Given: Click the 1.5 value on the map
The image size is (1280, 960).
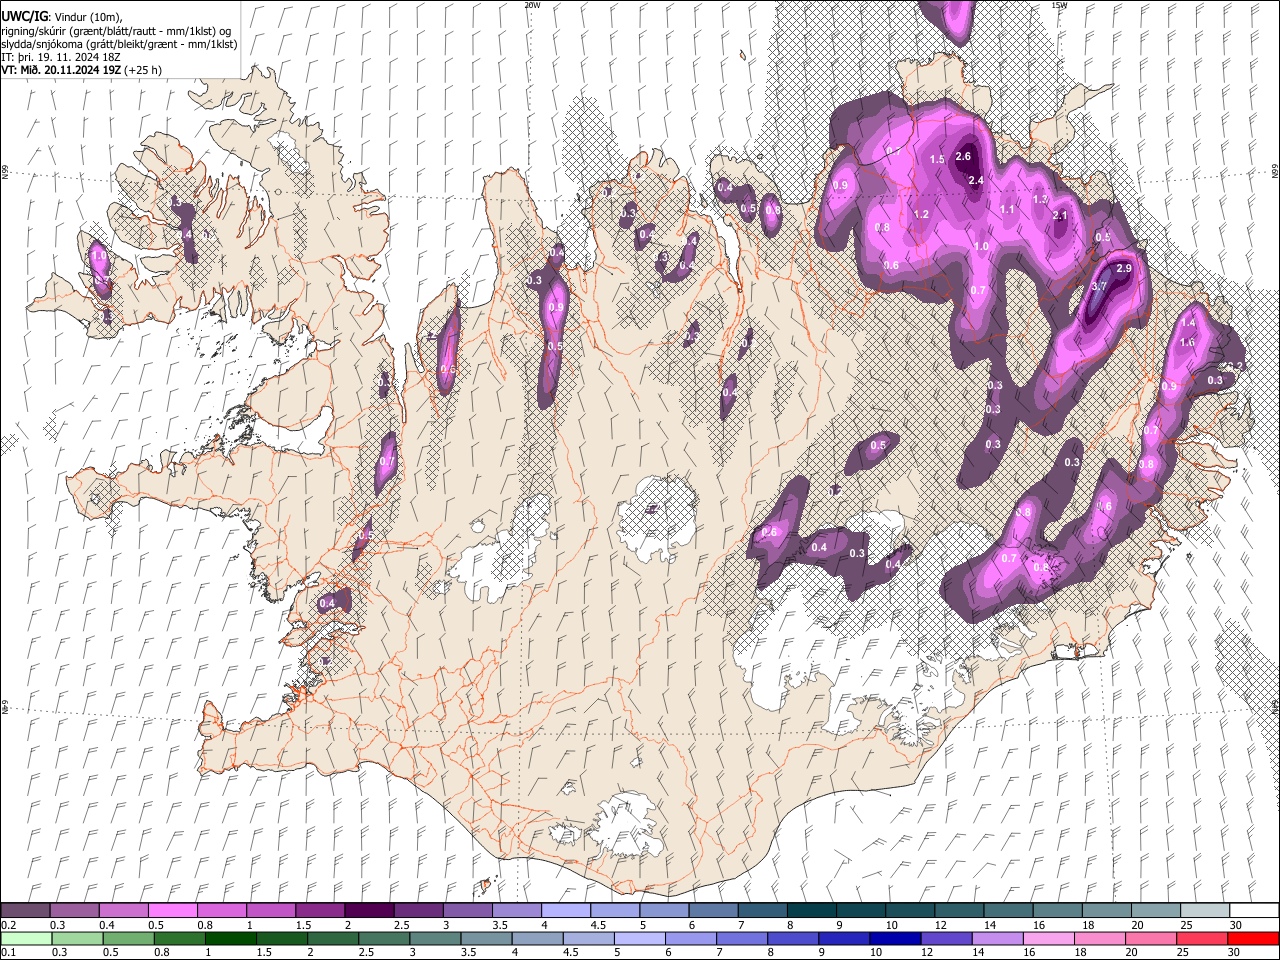Looking at the screenshot, I should pos(937,160).
